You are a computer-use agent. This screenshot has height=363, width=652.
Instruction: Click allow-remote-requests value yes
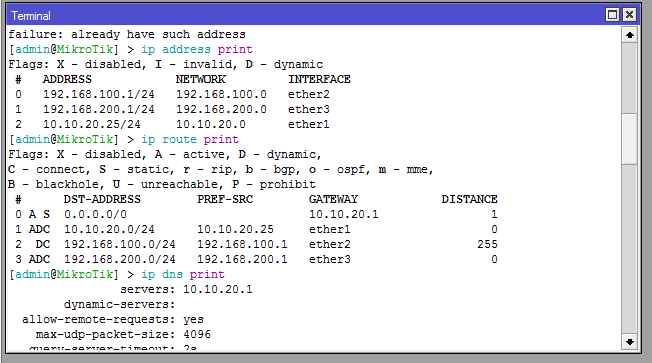point(193,319)
